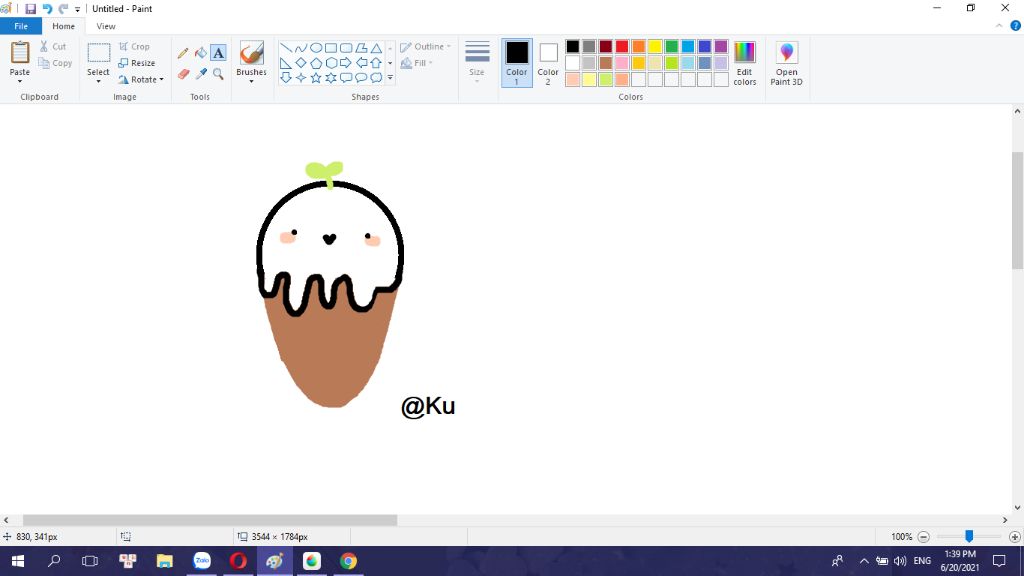Screen dimensions: 1024x576
Task: Click the Undo button in title bar
Action: [x=47, y=8]
